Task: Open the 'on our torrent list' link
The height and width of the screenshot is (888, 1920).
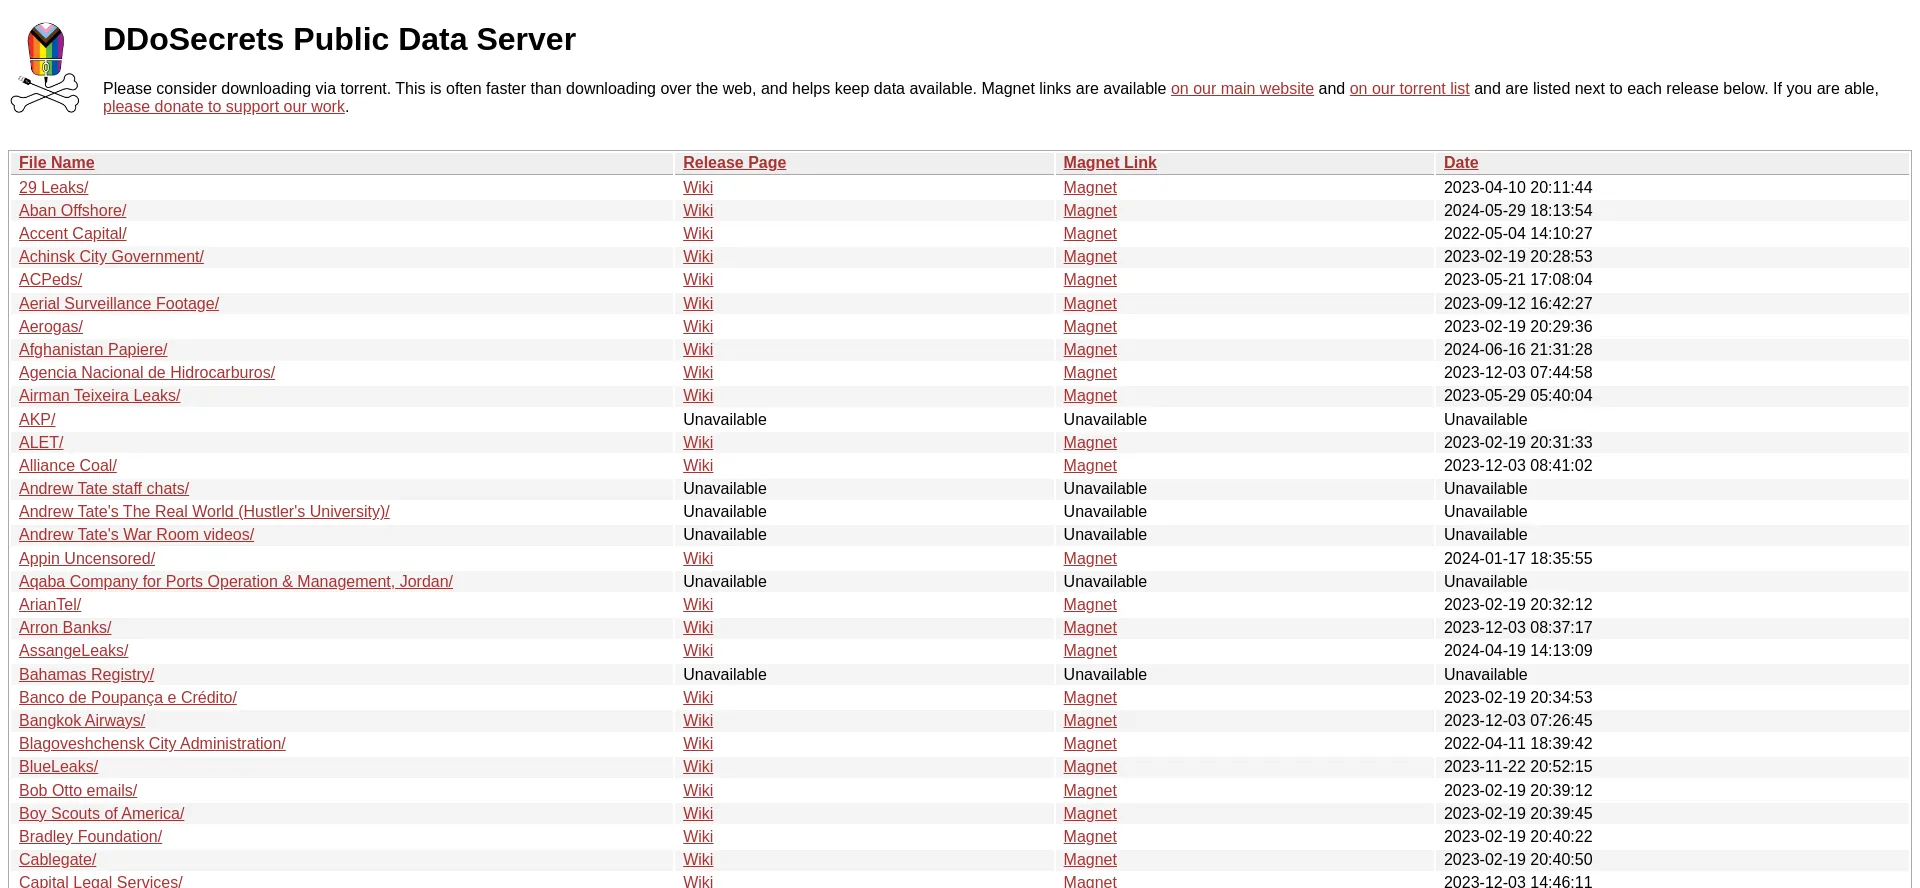Action: click(1409, 88)
